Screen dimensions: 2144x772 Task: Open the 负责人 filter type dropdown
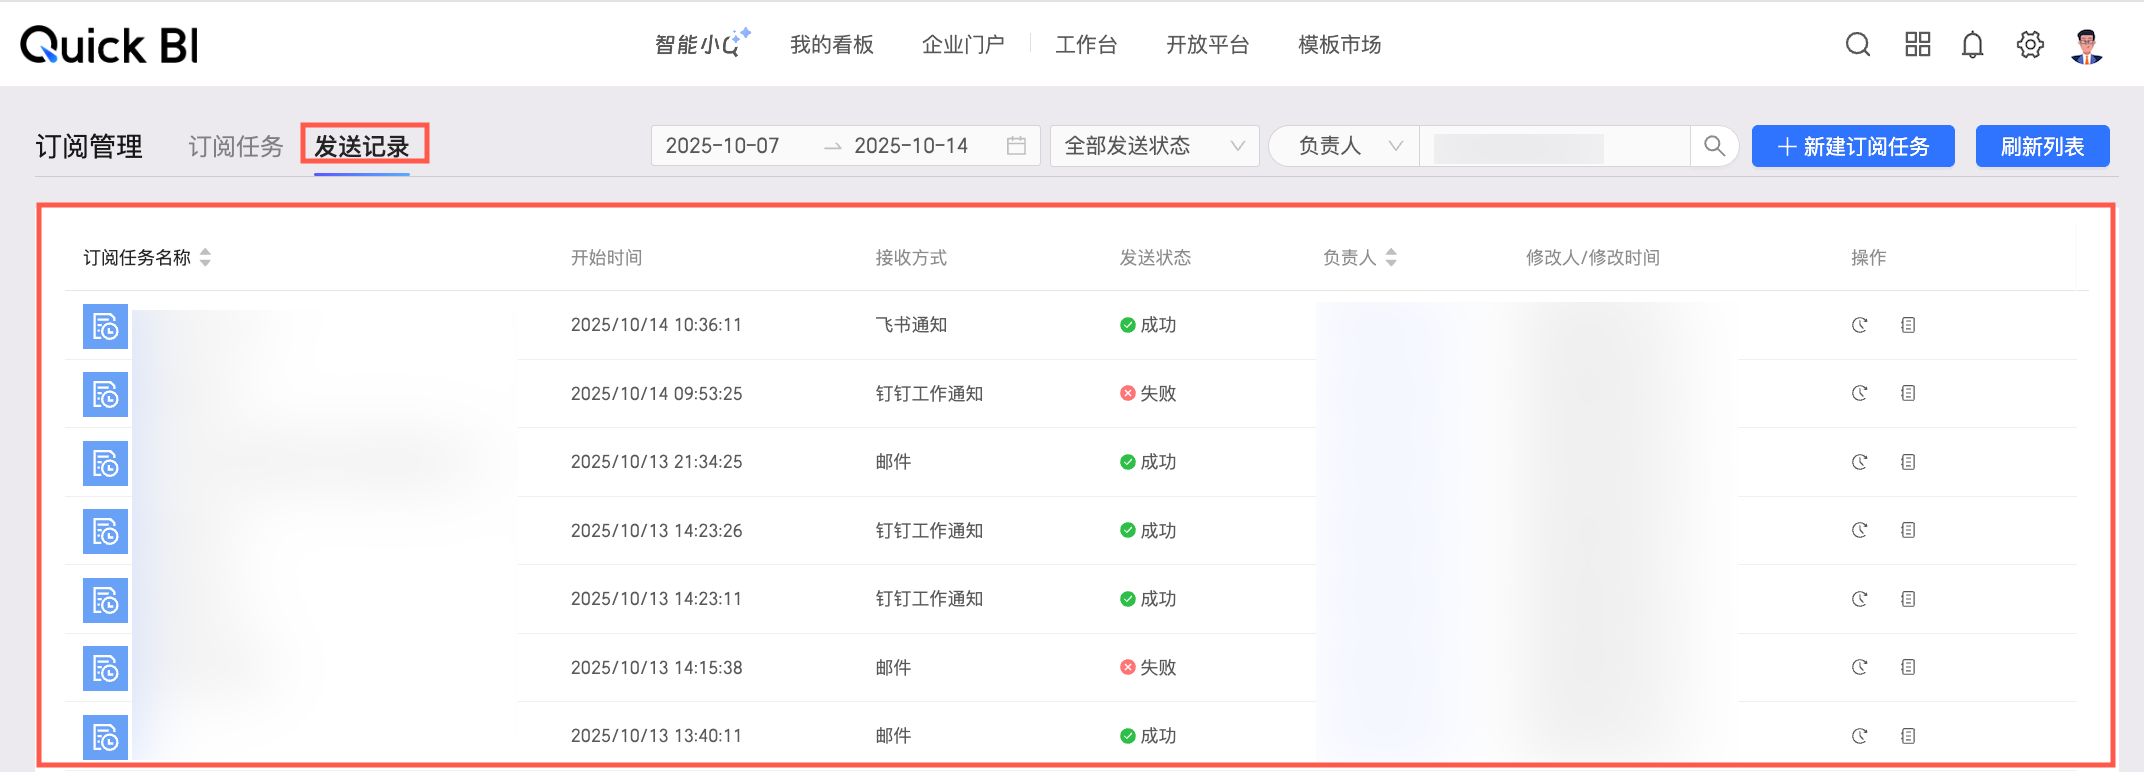(1346, 146)
